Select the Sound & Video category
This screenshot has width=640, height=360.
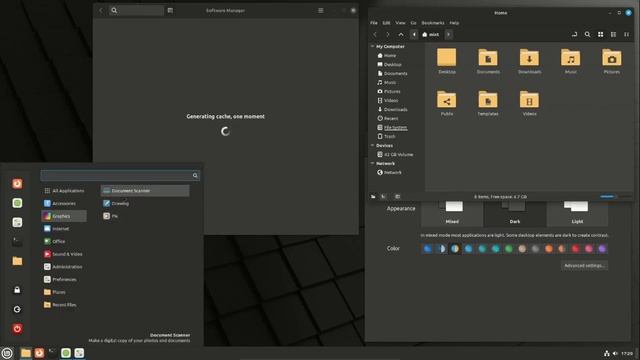click(x=64, y=254)
